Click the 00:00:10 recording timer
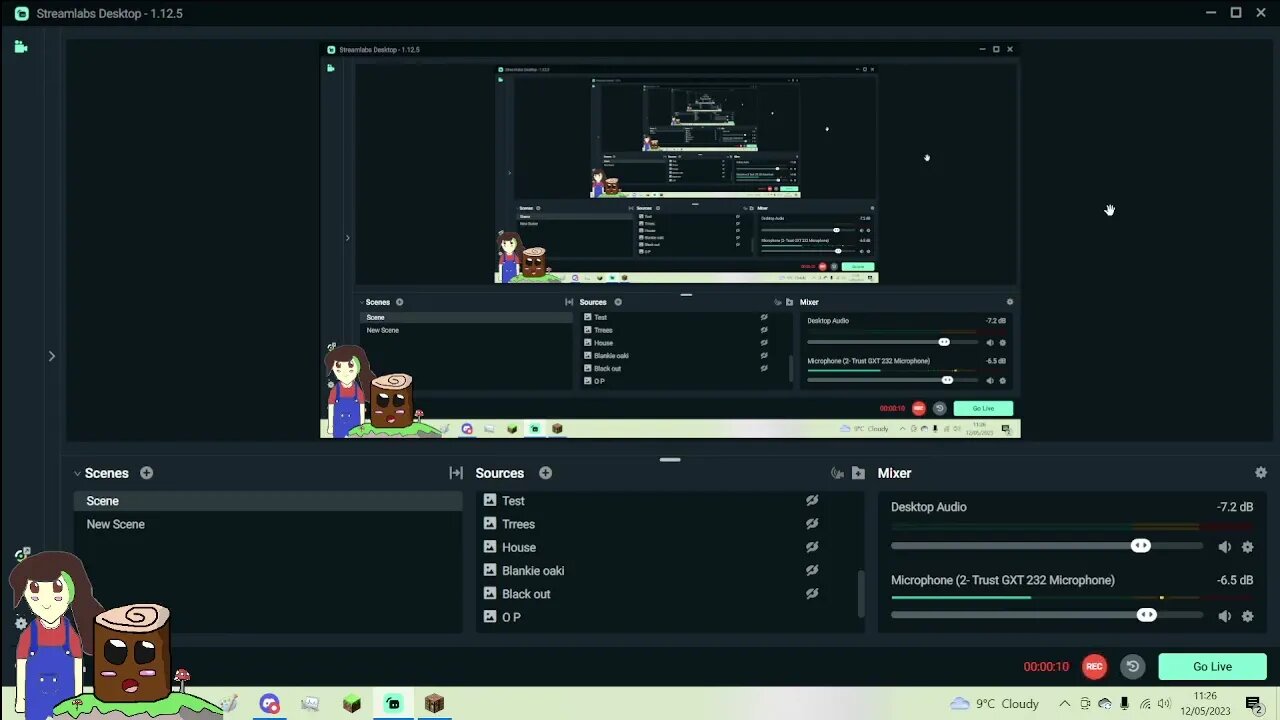The width and height of the screenshot is (1280, 720). pos(1046,667)
